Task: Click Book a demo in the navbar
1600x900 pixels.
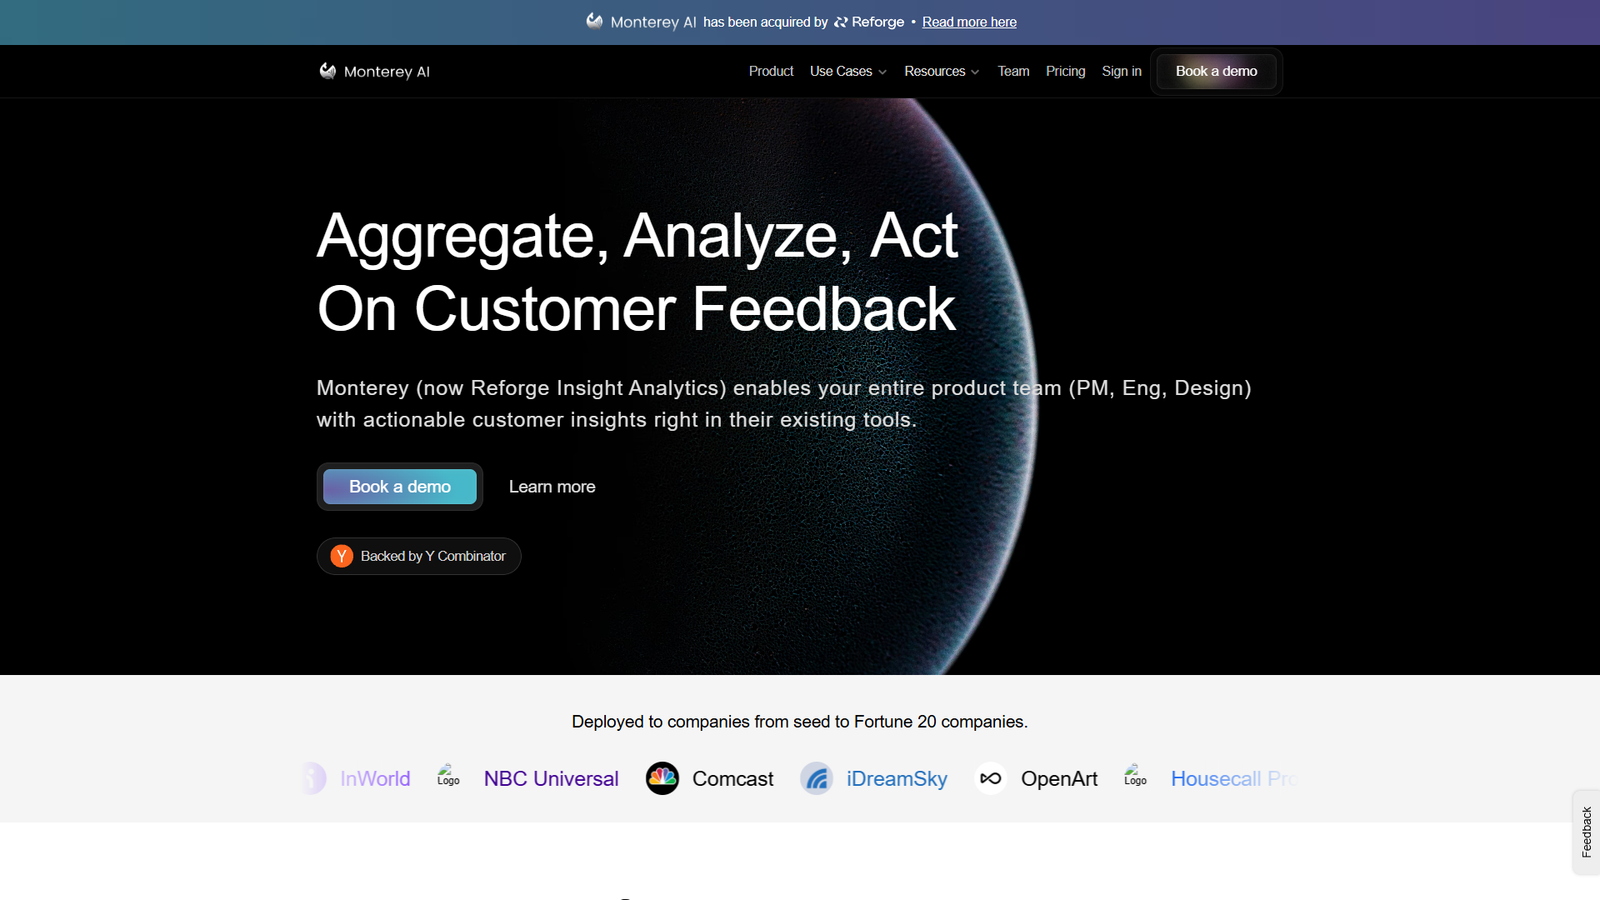Action: pyautogui.click(x=1216, y=71)
